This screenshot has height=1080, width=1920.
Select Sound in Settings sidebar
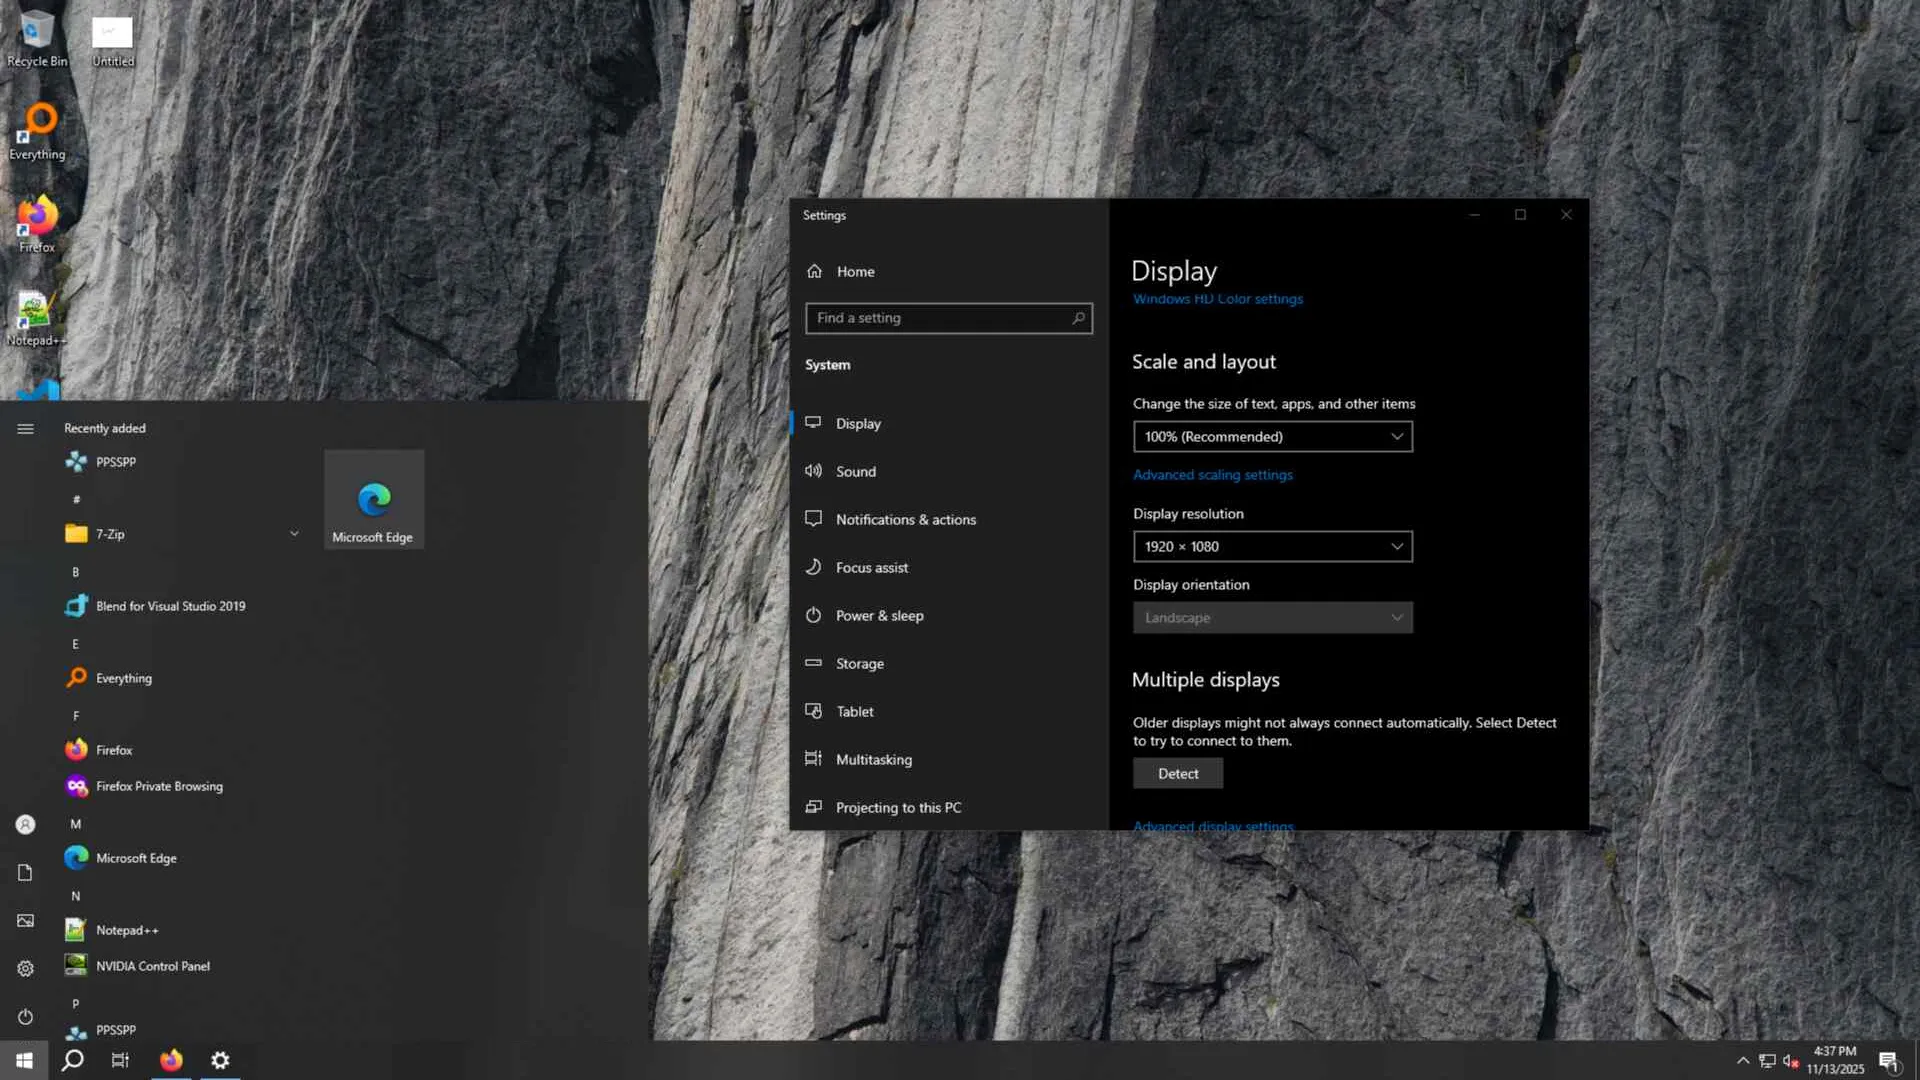[x=855, y=471]
